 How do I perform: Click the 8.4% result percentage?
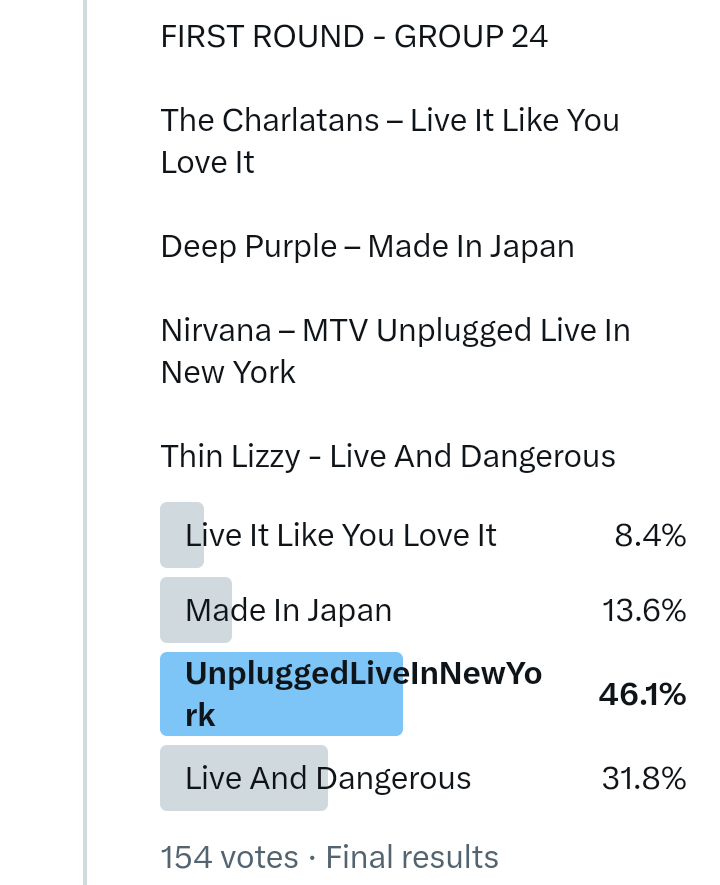[650, 536]
